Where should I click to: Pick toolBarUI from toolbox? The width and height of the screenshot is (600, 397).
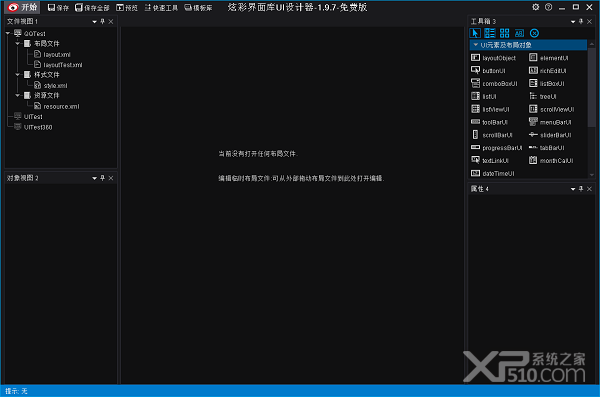pyautogui.click(x=489, y=122)
